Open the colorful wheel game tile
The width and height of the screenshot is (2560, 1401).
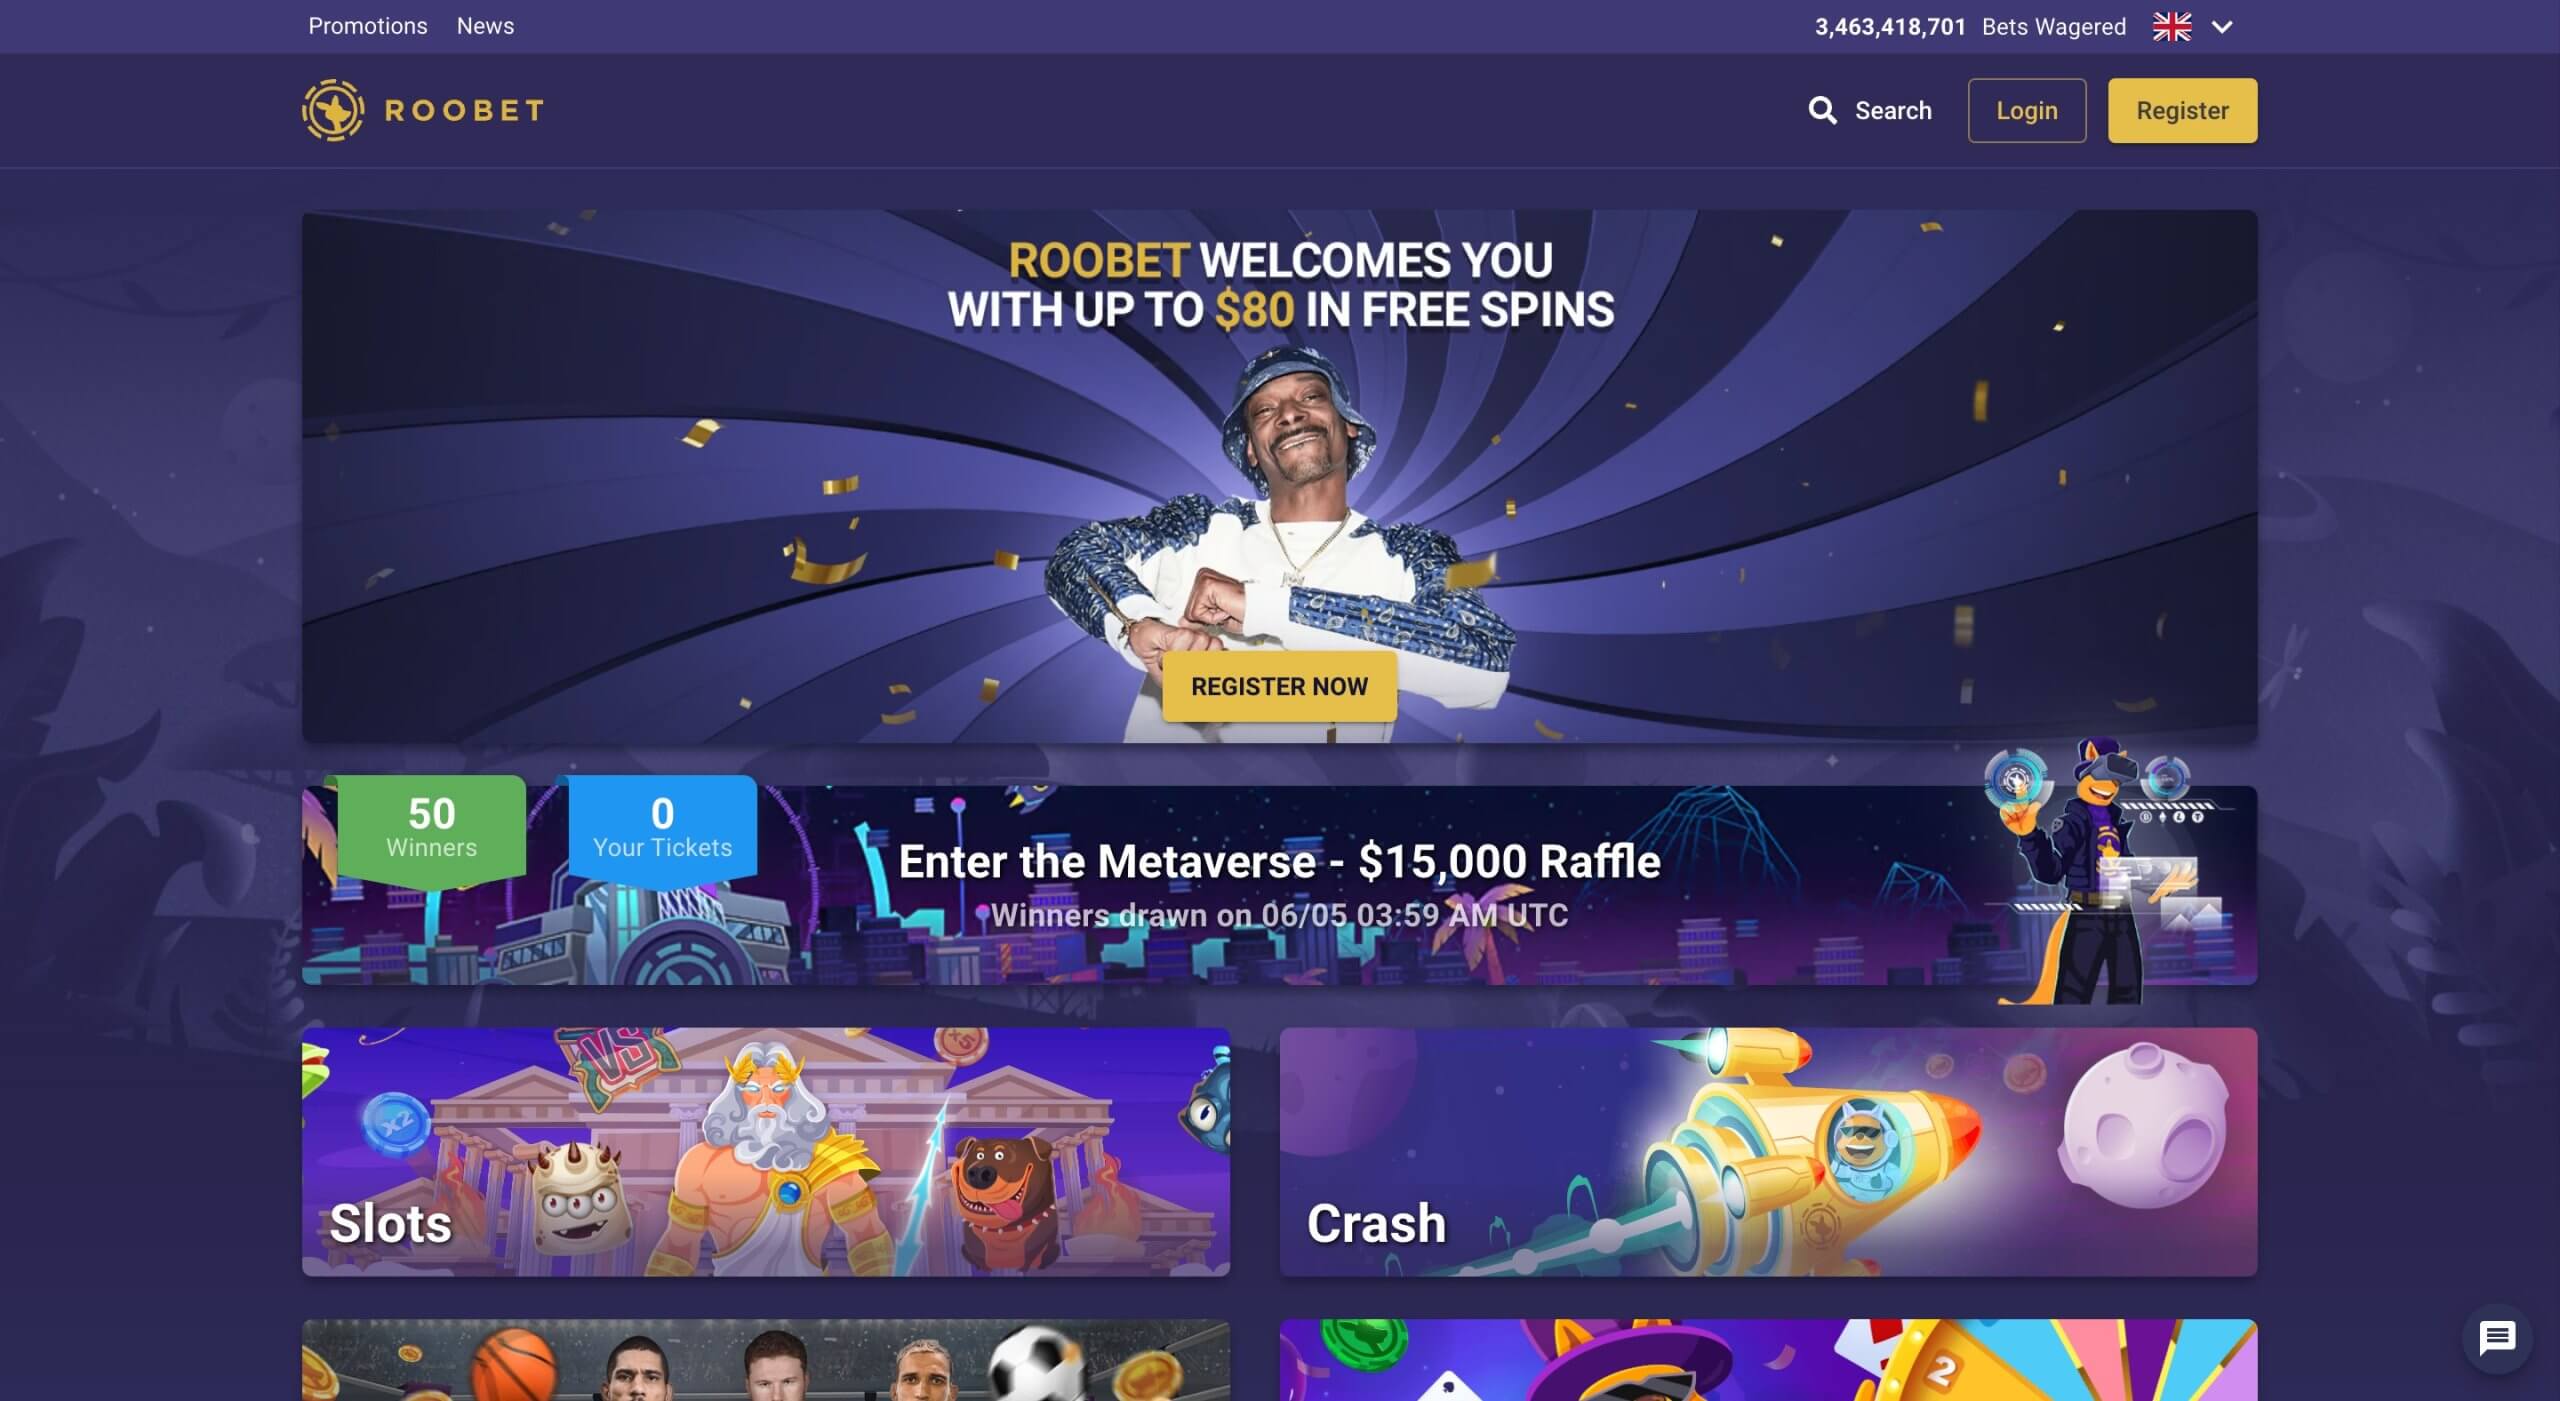1768,1360
